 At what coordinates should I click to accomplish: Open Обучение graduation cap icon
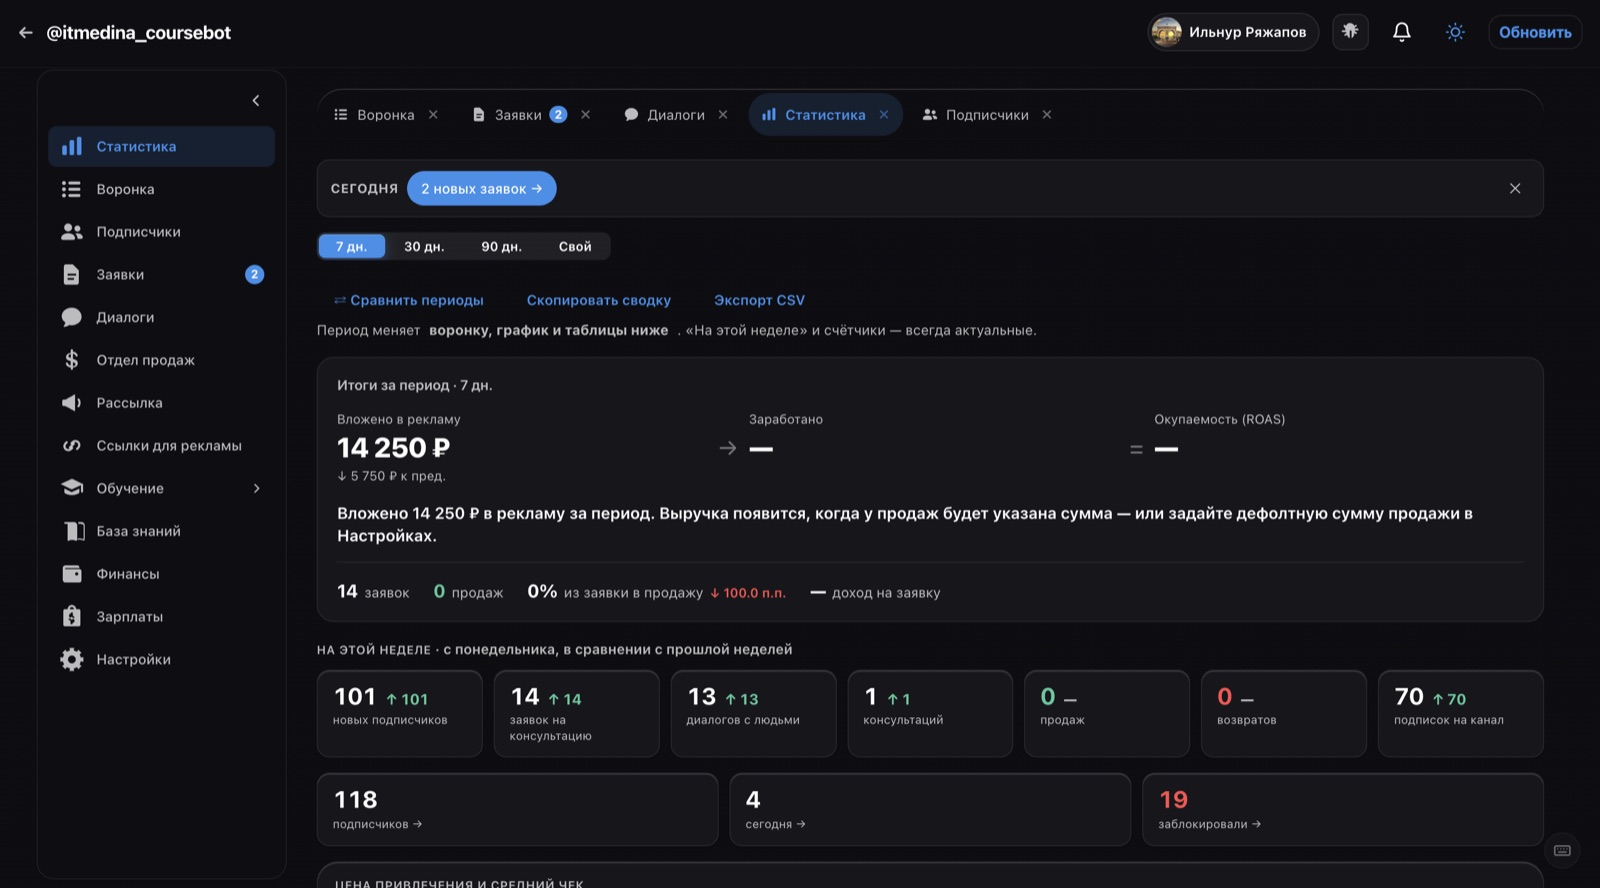coord(72,488)
